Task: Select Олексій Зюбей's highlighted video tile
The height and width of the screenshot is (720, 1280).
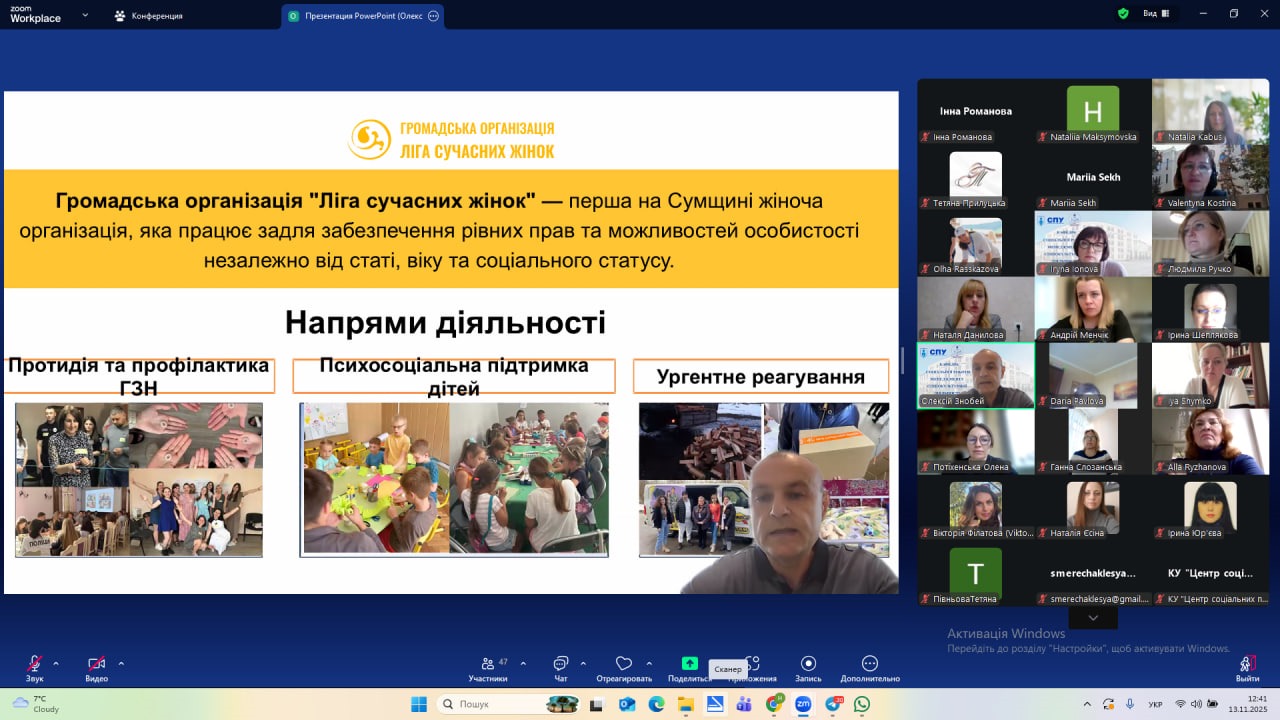Action: coord(975,375)
